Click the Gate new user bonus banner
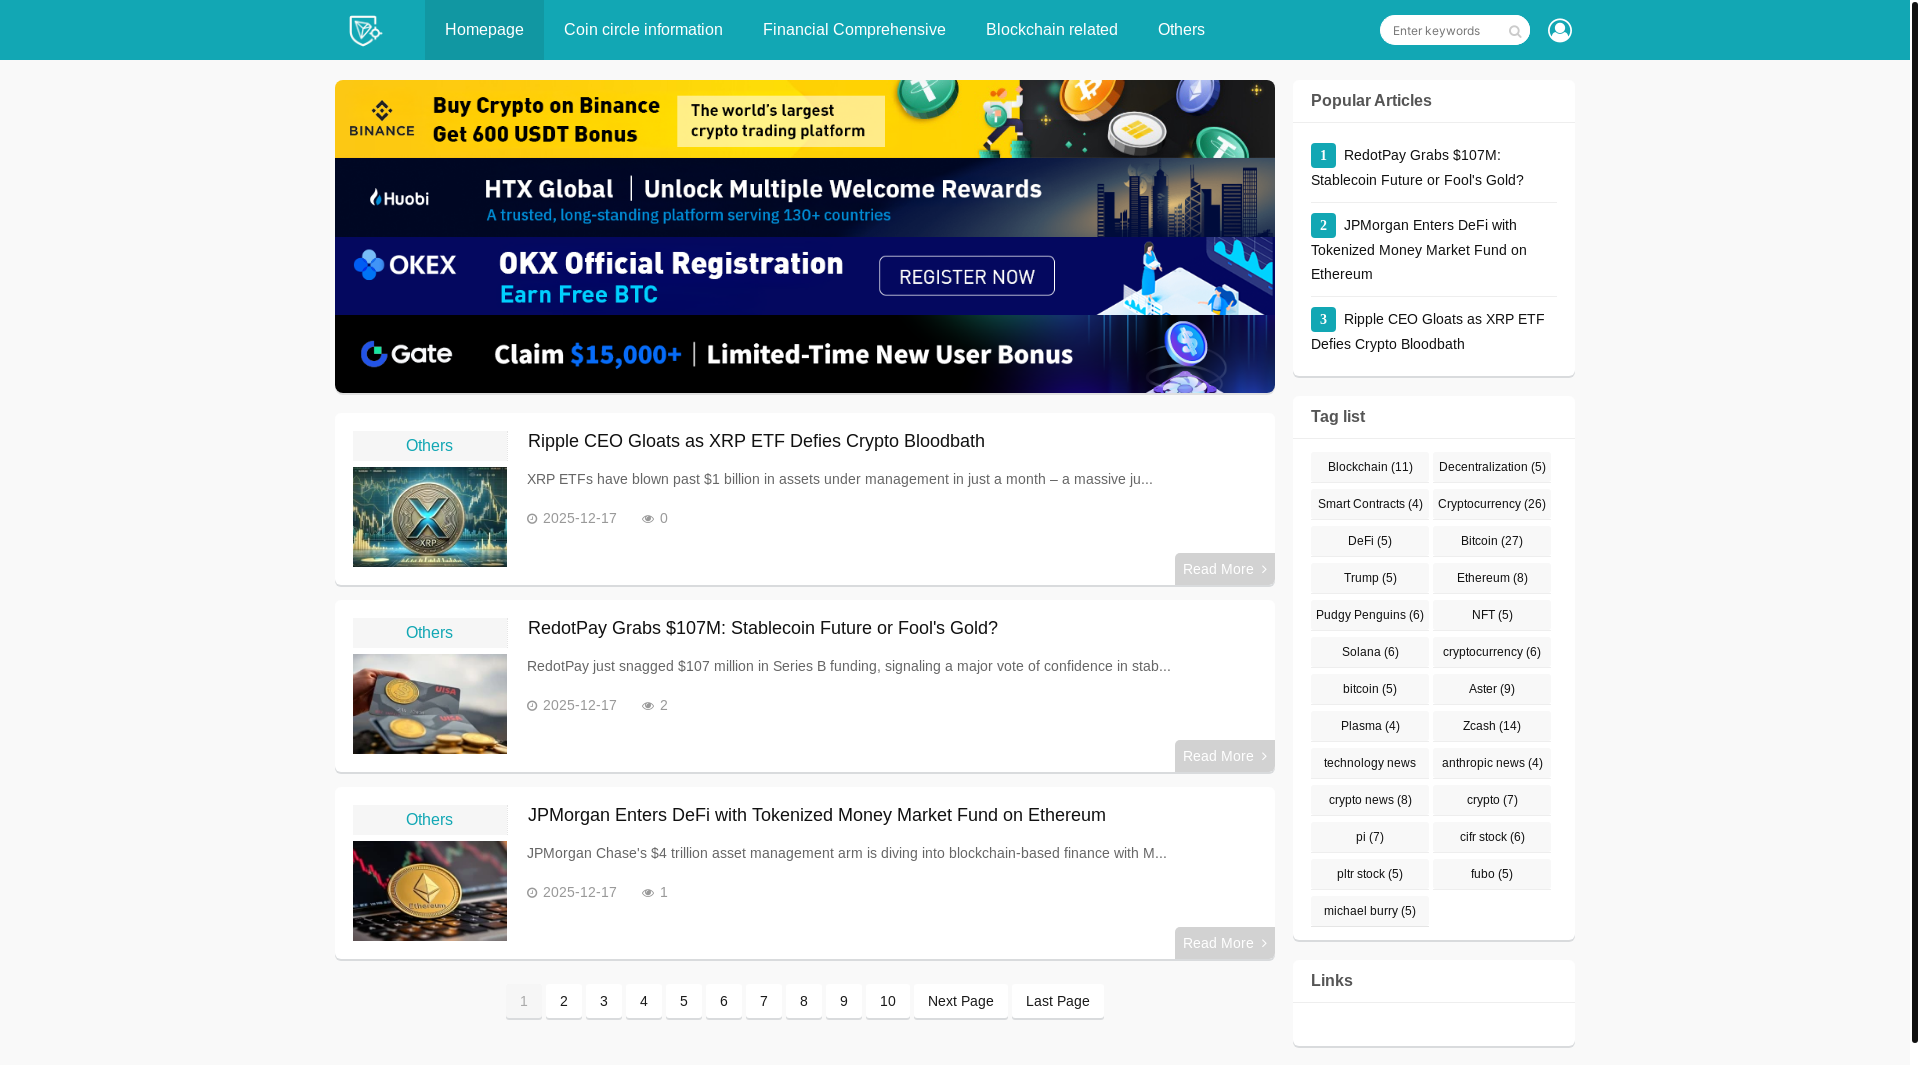Image resolution: width=1920 pixels, height=1080 pixels. pyautogui.click(x=805, y=354)
